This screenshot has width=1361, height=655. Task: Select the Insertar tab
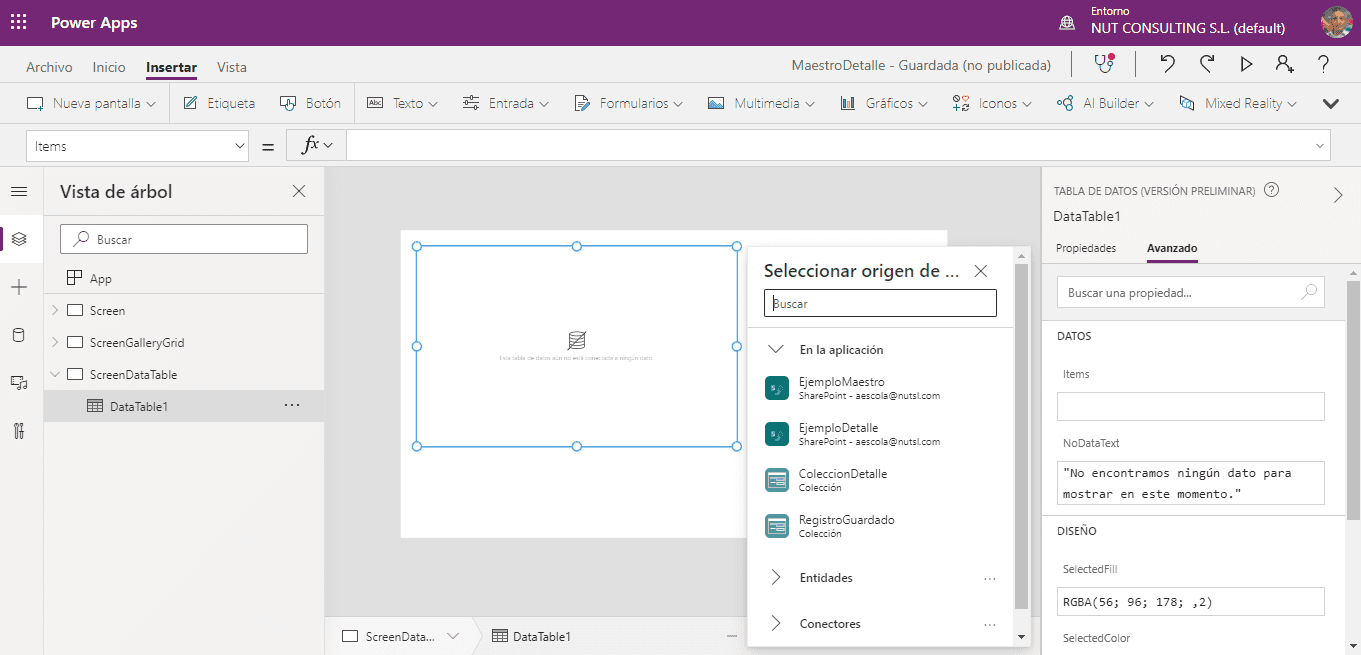tap(171, 67)
